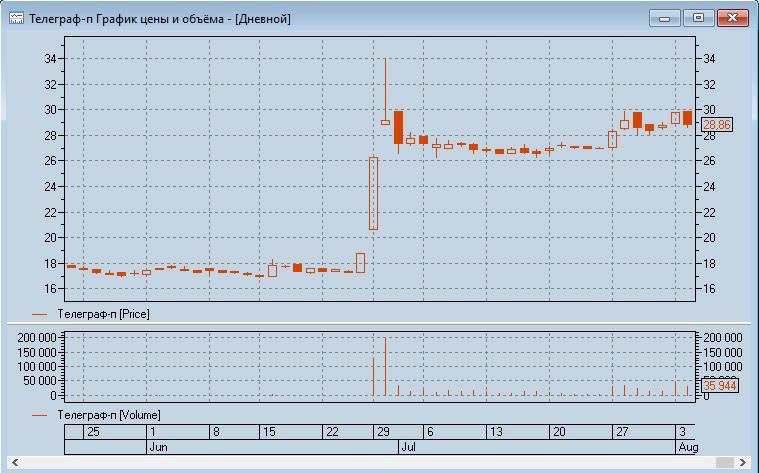Click the window title 'Телеграф-п График цены и объёма'
This screenshot has width=759, height=473.
click(127, 19)
